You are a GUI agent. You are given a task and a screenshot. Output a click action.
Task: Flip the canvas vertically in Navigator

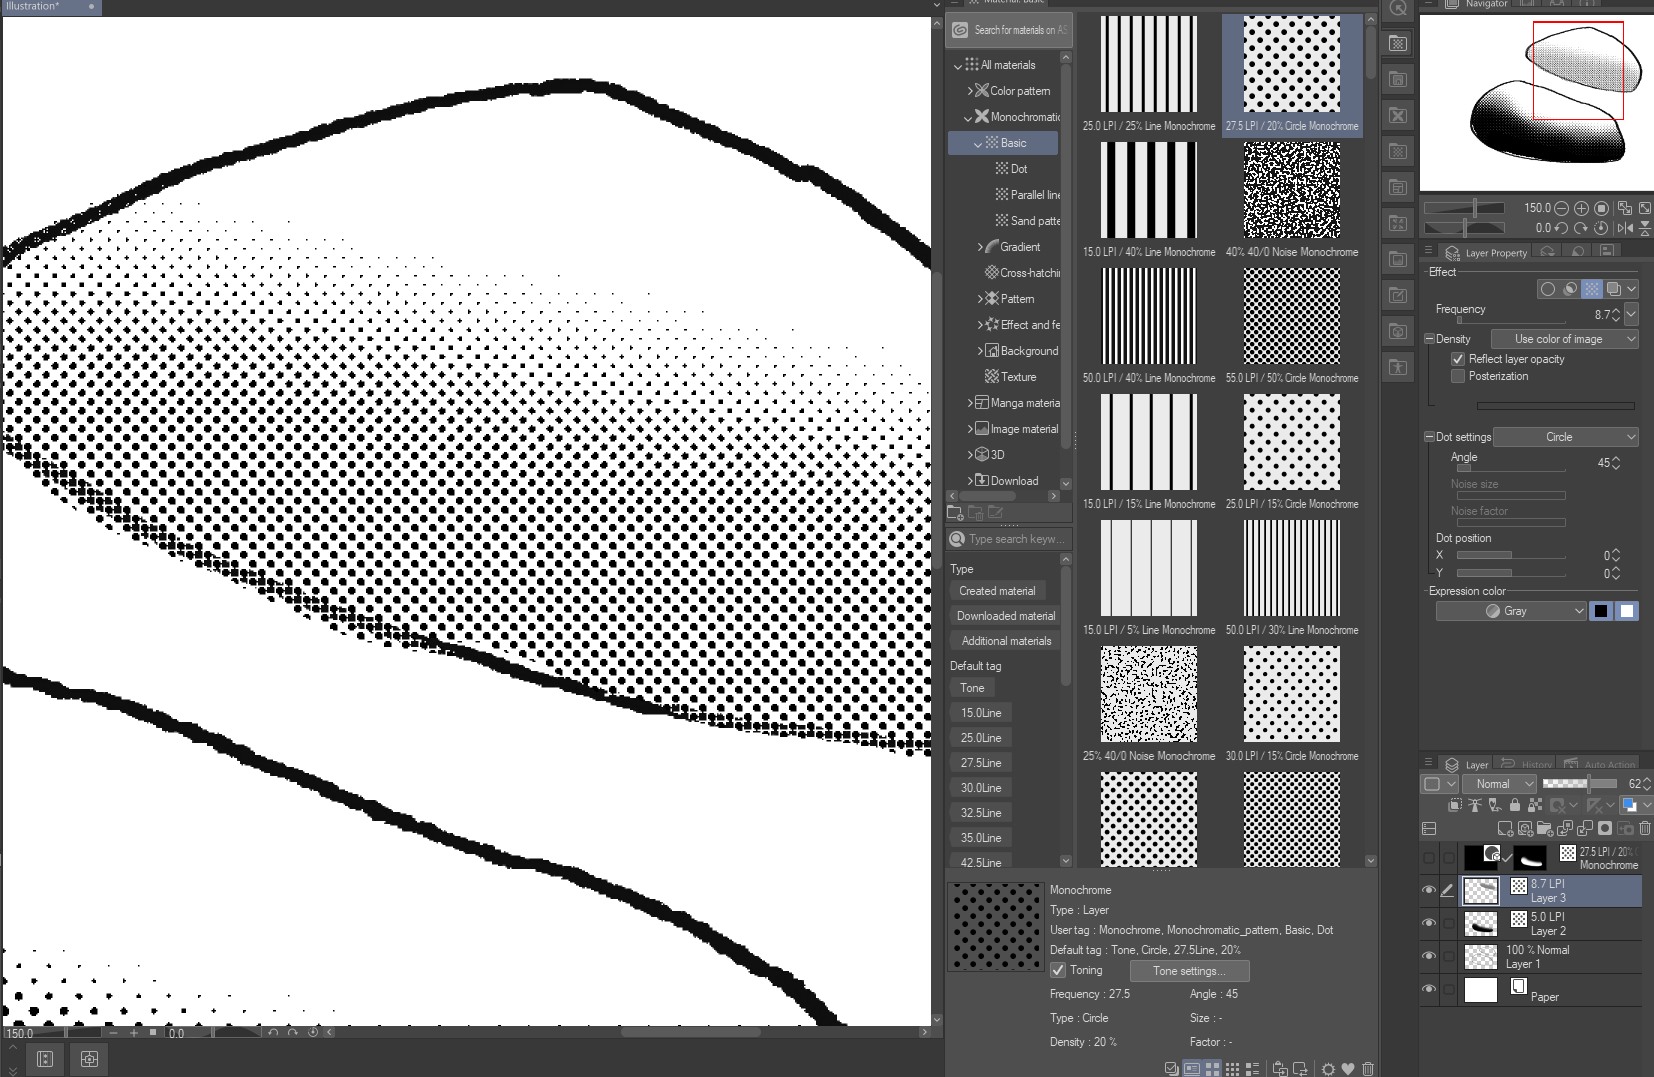[x=1645, y=228]
